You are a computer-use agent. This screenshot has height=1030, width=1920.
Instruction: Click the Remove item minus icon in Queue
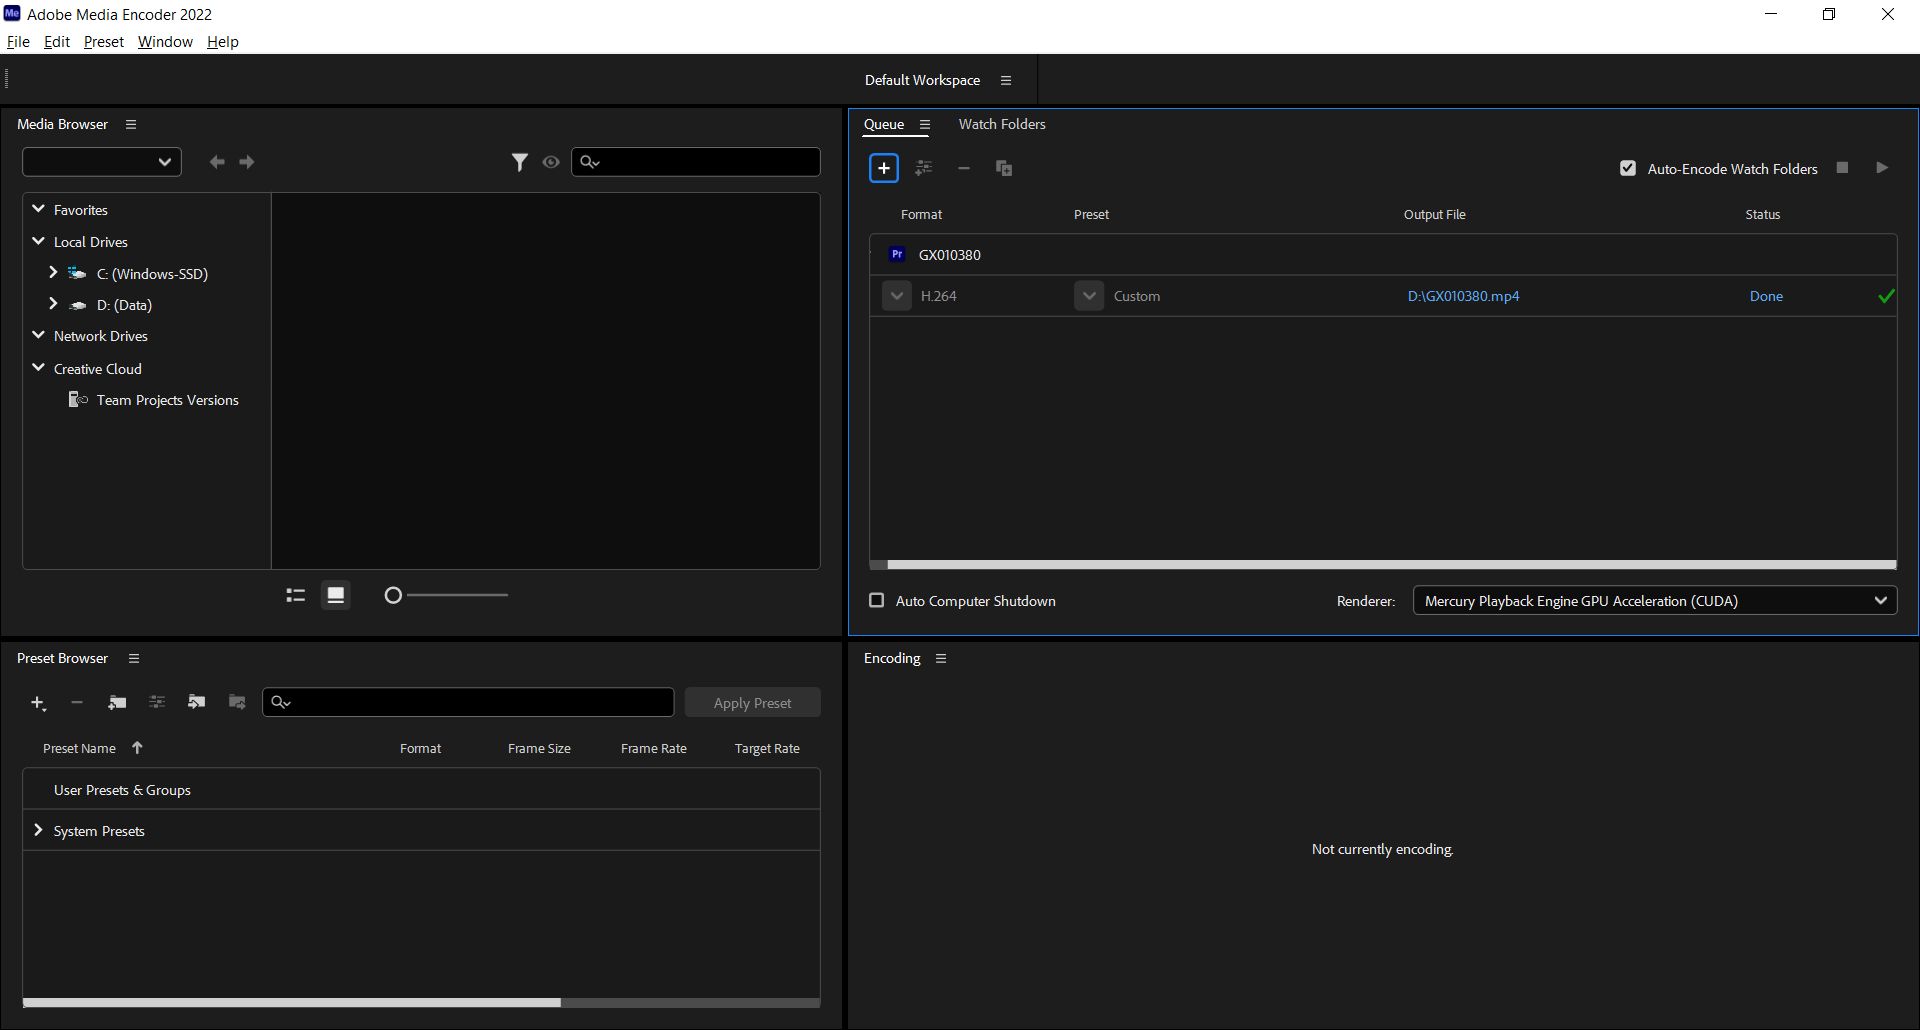click(x=964, y=168)
